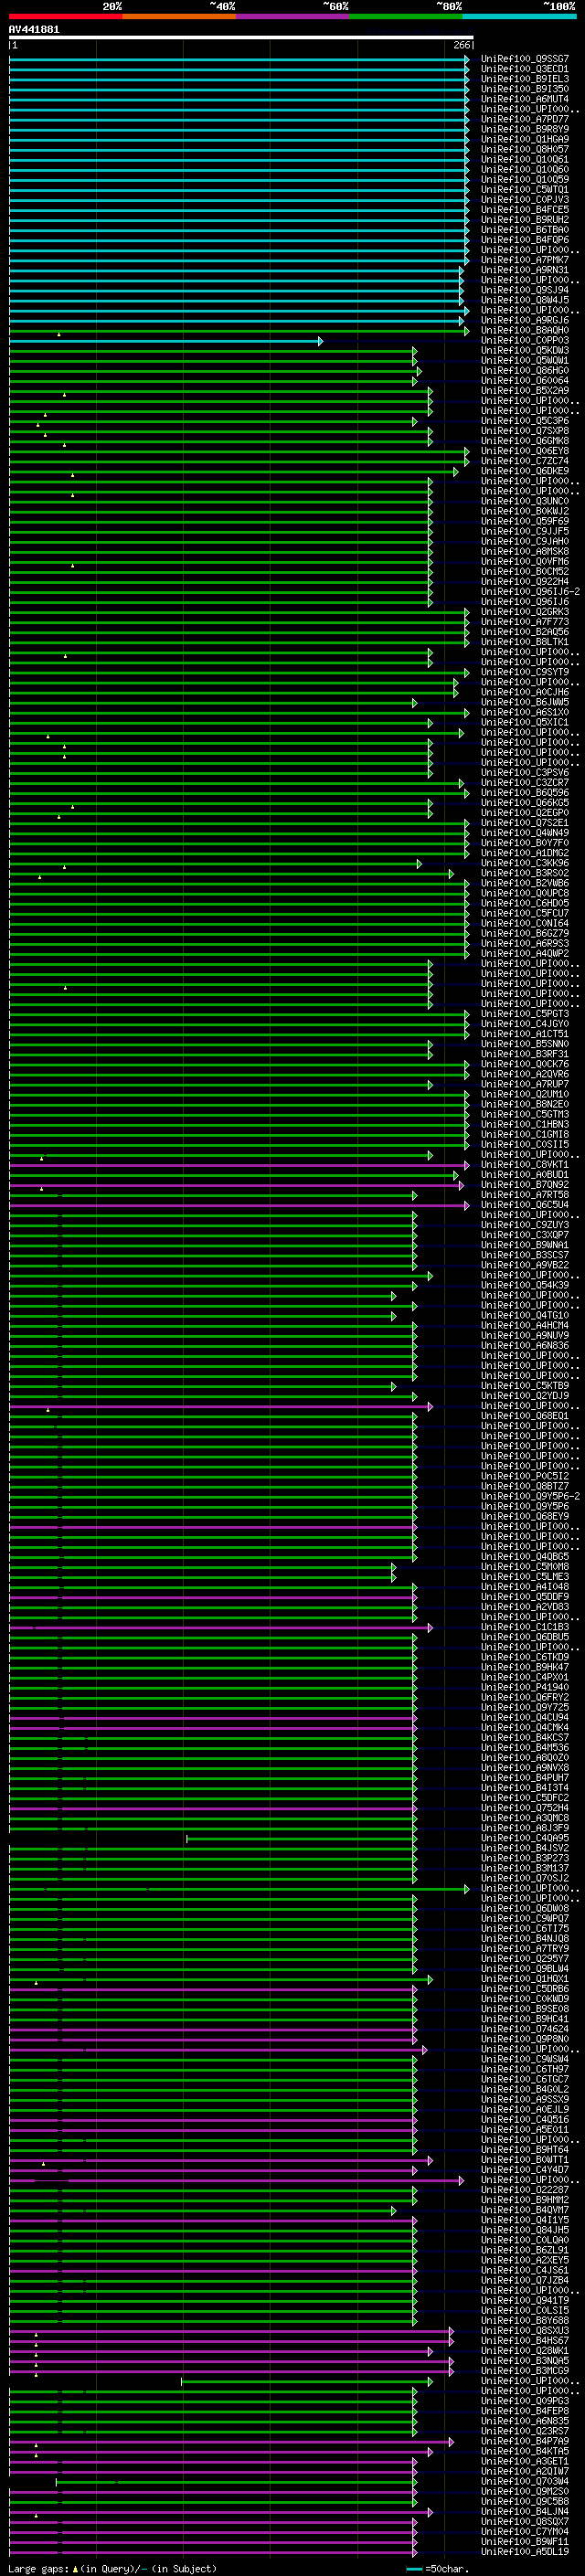Select hit label UniRef100_Q6C5U4
Viewport: 585px width, 2576px height.
pos(525,1205)
